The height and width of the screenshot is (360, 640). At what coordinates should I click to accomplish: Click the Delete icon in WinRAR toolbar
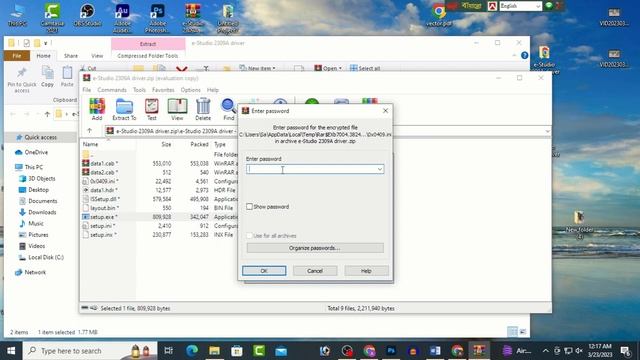pyautogui.click(x=203, y=109)
